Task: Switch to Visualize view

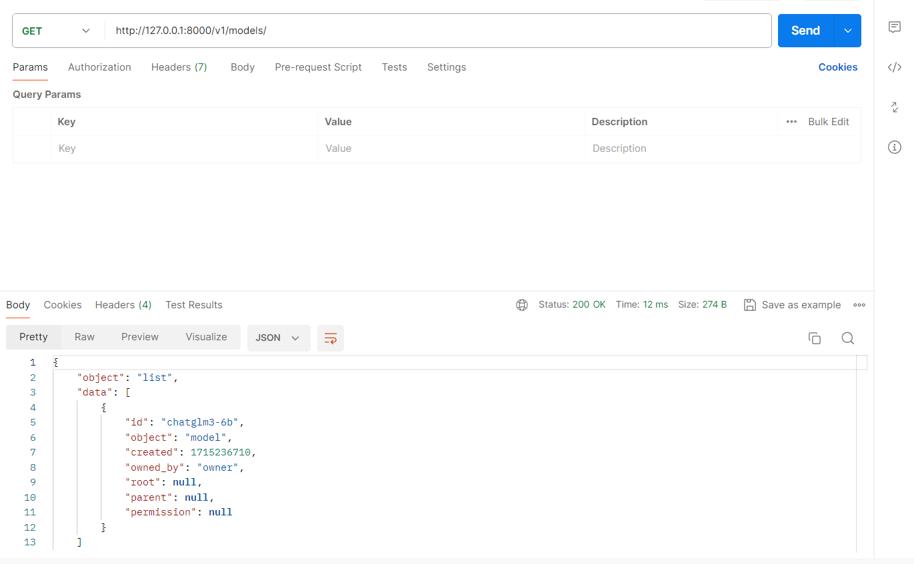Action: click(206, 337)
